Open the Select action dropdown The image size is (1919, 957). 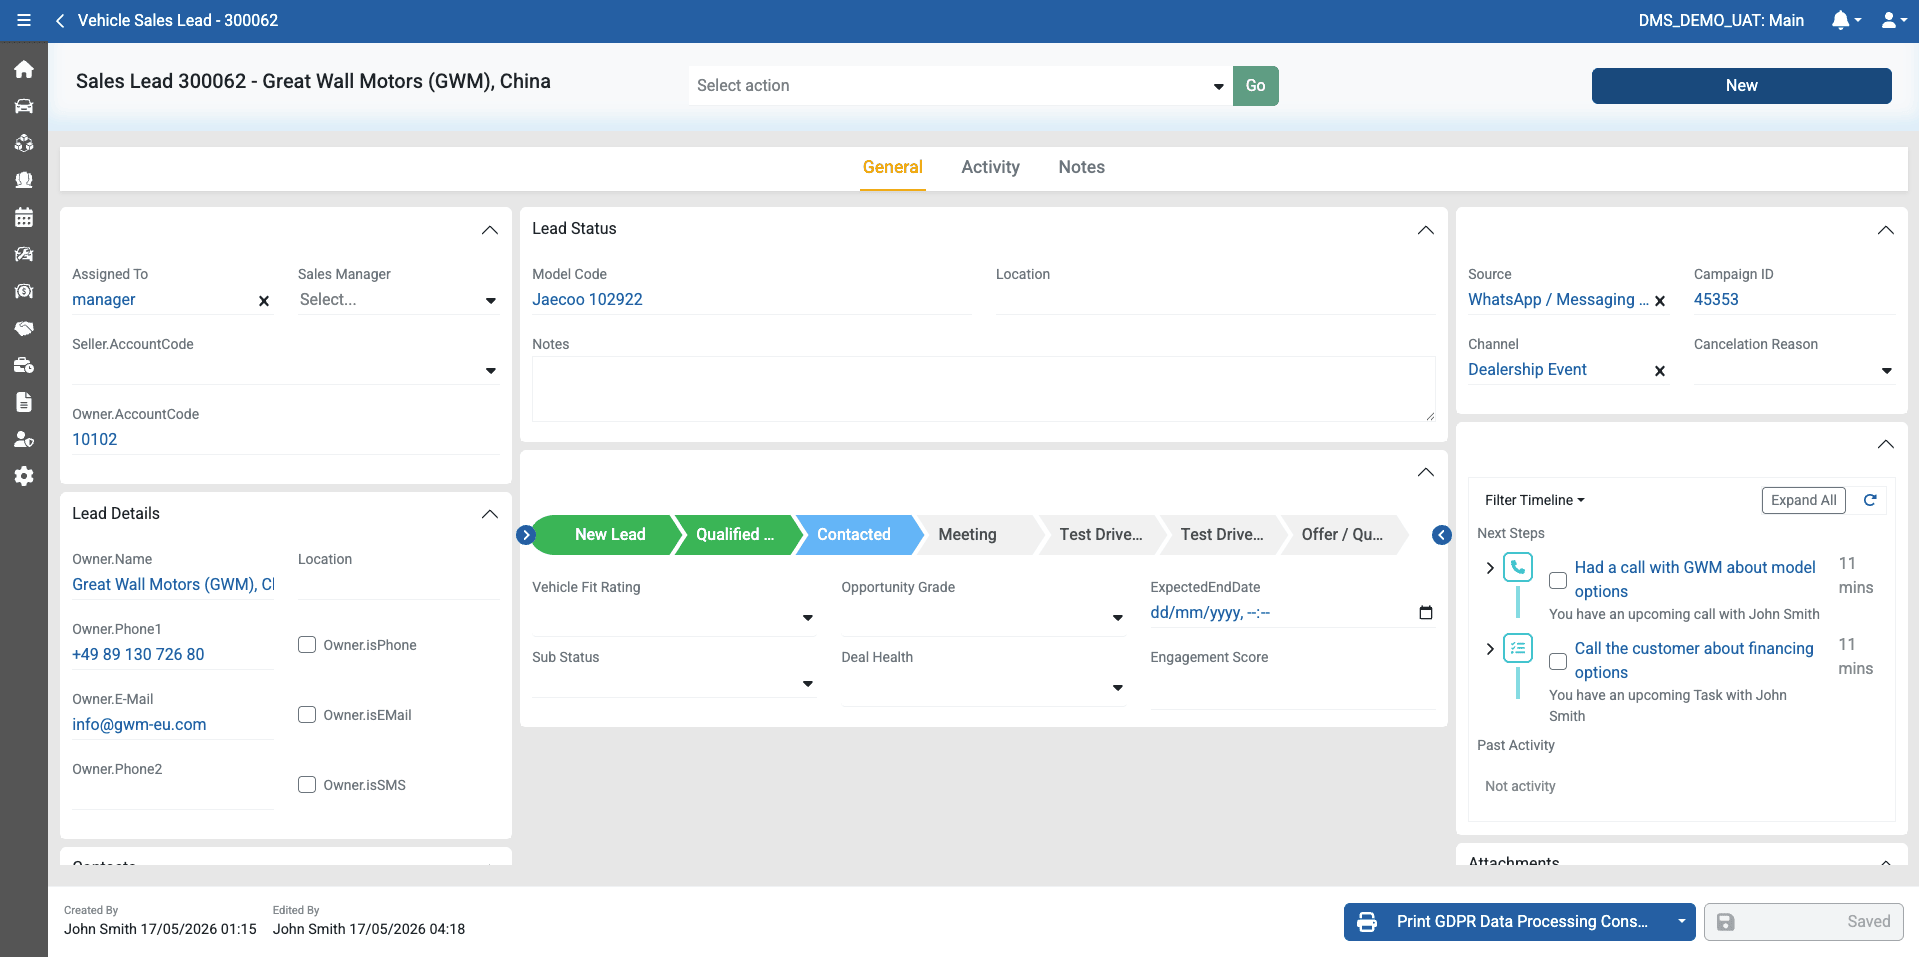[960, 86]
